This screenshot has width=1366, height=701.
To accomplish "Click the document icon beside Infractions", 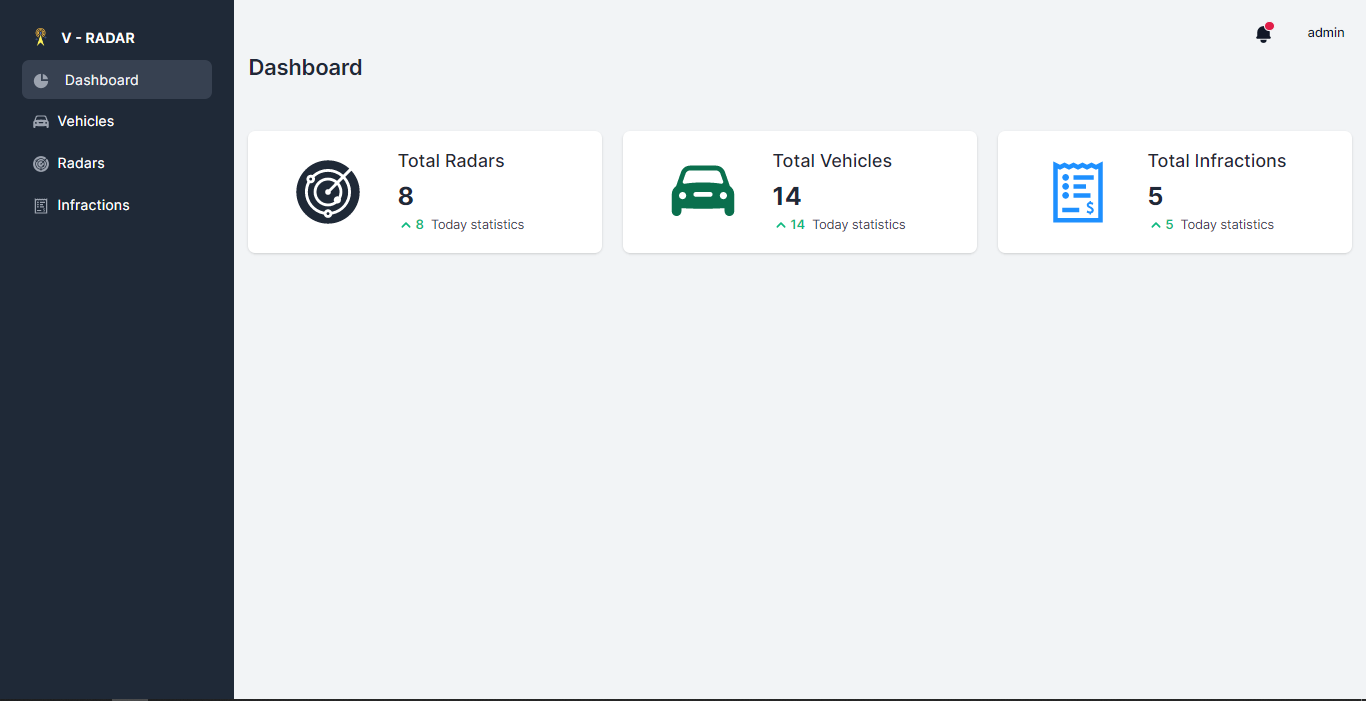I will [40, 205].
